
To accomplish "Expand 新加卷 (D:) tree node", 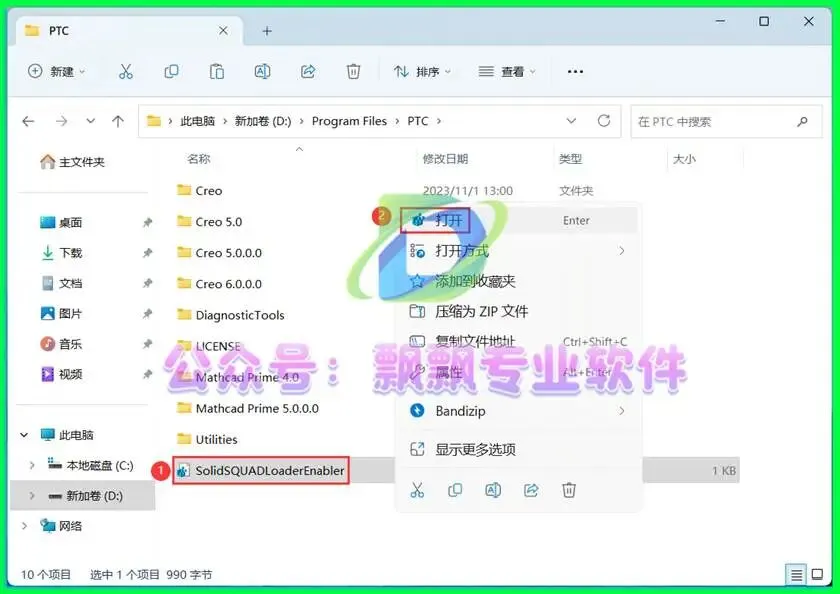I will tap(32, 496).
